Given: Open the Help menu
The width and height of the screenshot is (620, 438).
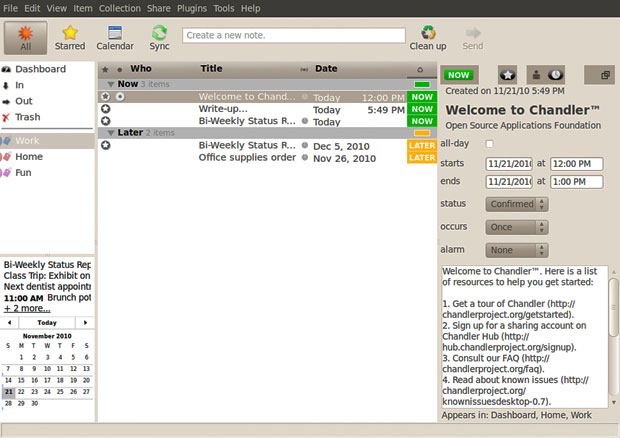Looking at the screenshot, I should [x=251, y=8].
